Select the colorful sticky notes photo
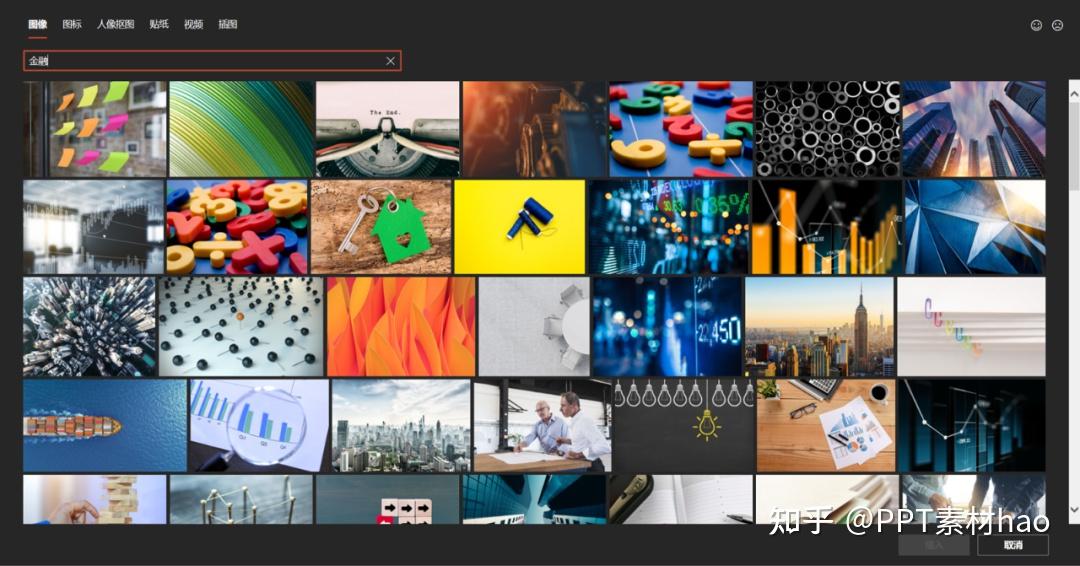 (95, 129)
